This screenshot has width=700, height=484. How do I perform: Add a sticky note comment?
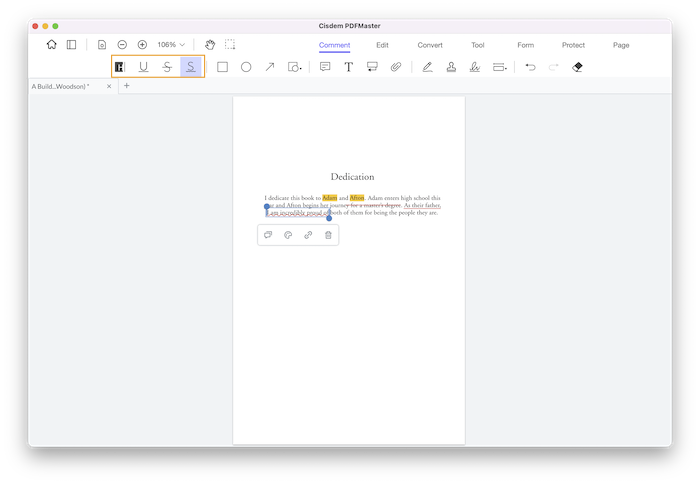point(325,67)
